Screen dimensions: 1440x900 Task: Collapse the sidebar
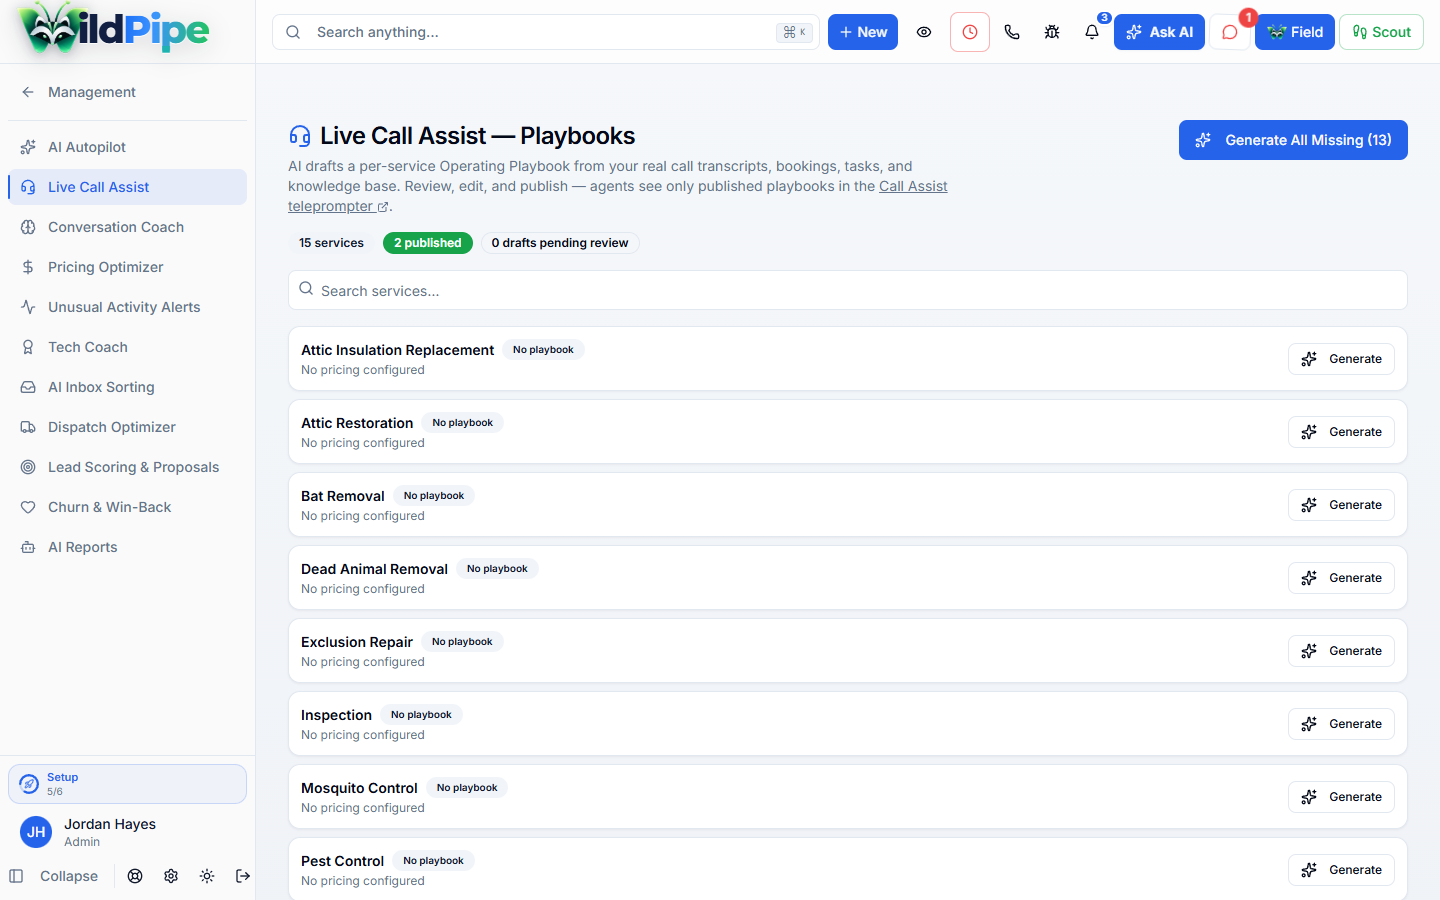(54, 876)
